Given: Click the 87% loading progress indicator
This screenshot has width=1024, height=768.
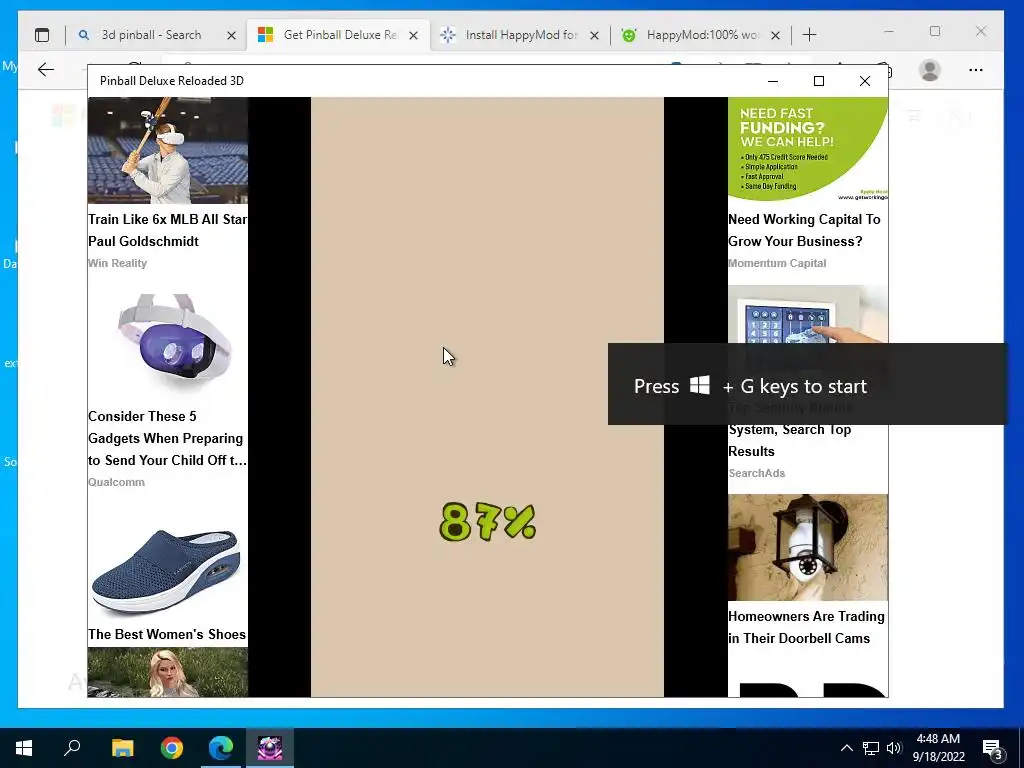Looking at the screenshot, I should [x=488, y=522].
